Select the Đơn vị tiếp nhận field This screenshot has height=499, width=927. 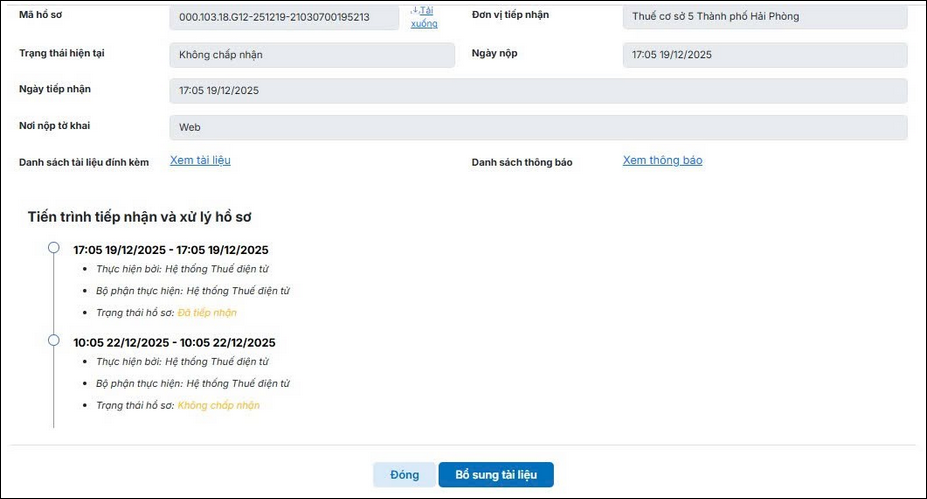(764, 17)
